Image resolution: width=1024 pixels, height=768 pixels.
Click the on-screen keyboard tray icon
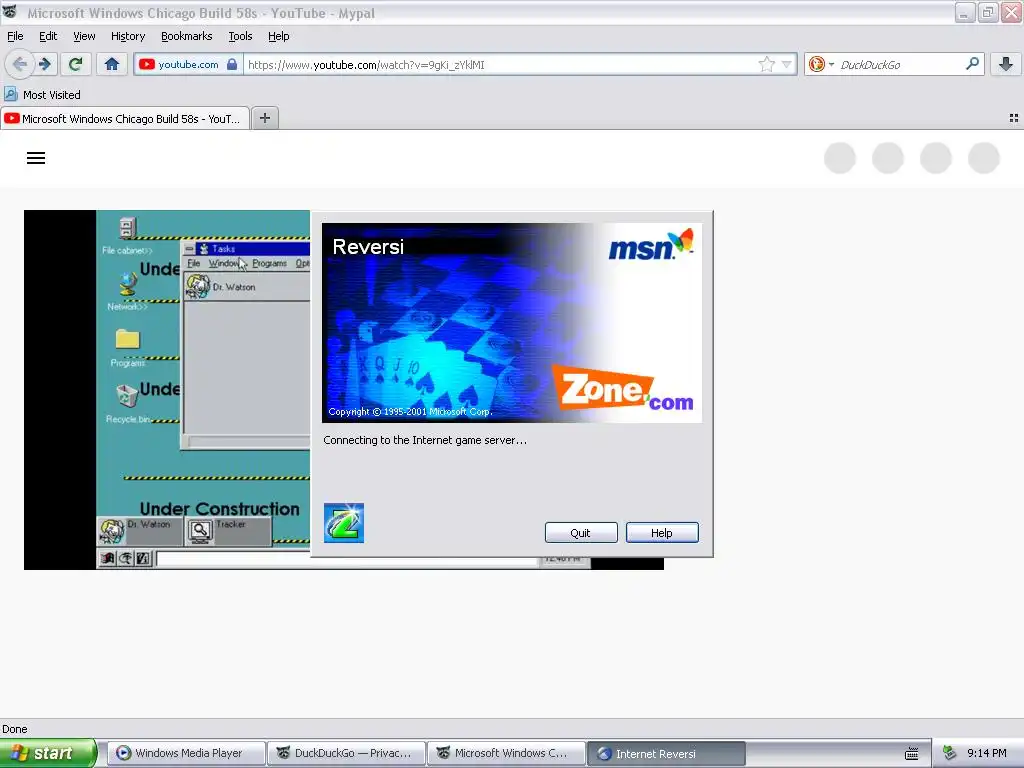click(912, 754)
